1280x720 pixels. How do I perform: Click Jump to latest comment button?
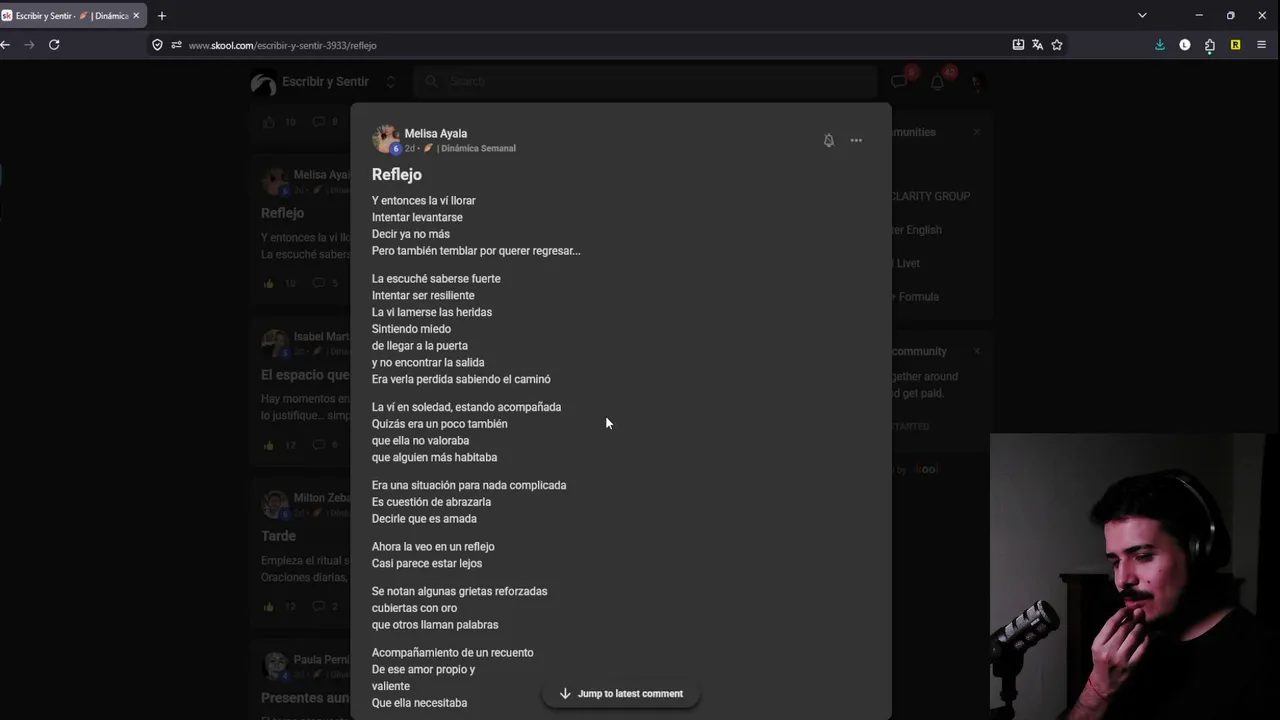621,693
